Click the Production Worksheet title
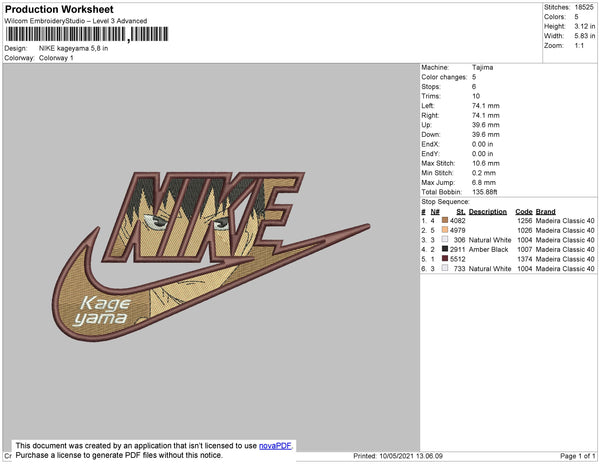 59,9
